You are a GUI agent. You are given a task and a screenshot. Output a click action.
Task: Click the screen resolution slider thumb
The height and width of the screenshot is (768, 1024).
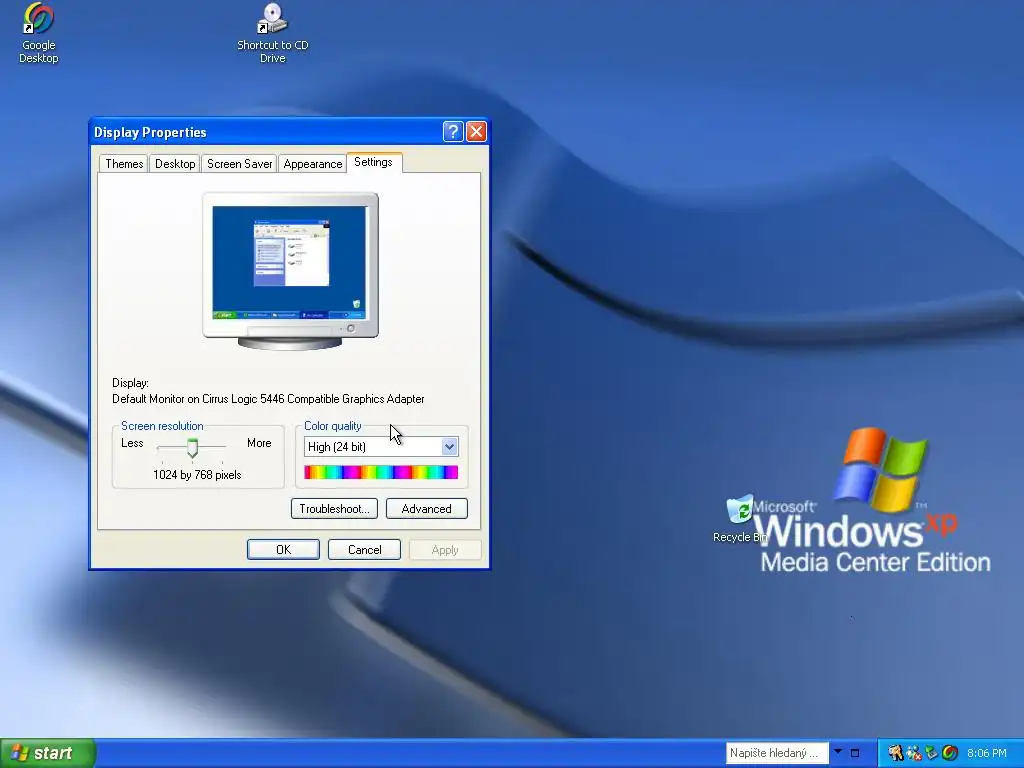pos(192,447)
